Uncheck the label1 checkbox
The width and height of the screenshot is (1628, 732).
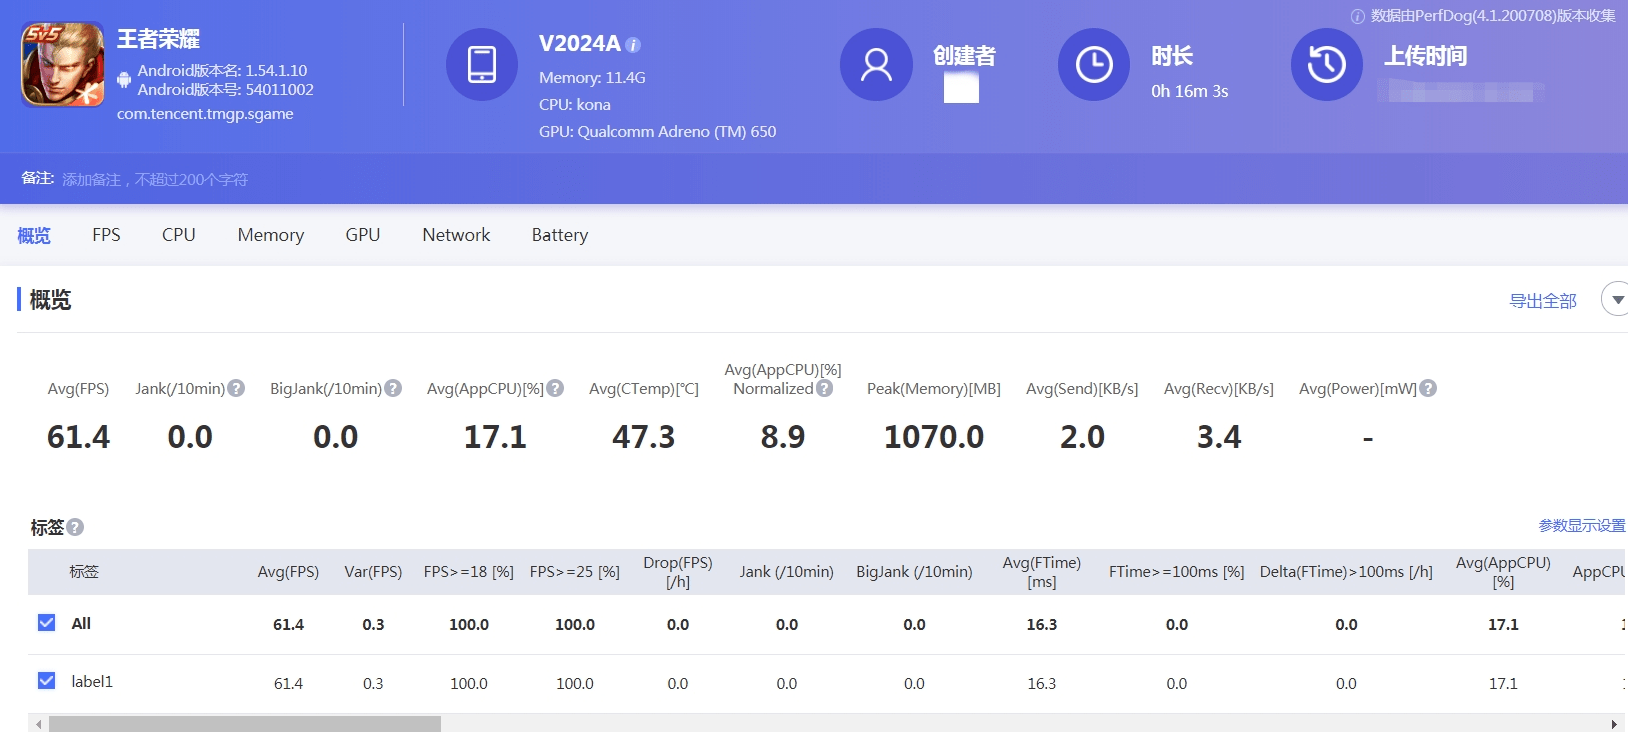click(x=46, y=681)
